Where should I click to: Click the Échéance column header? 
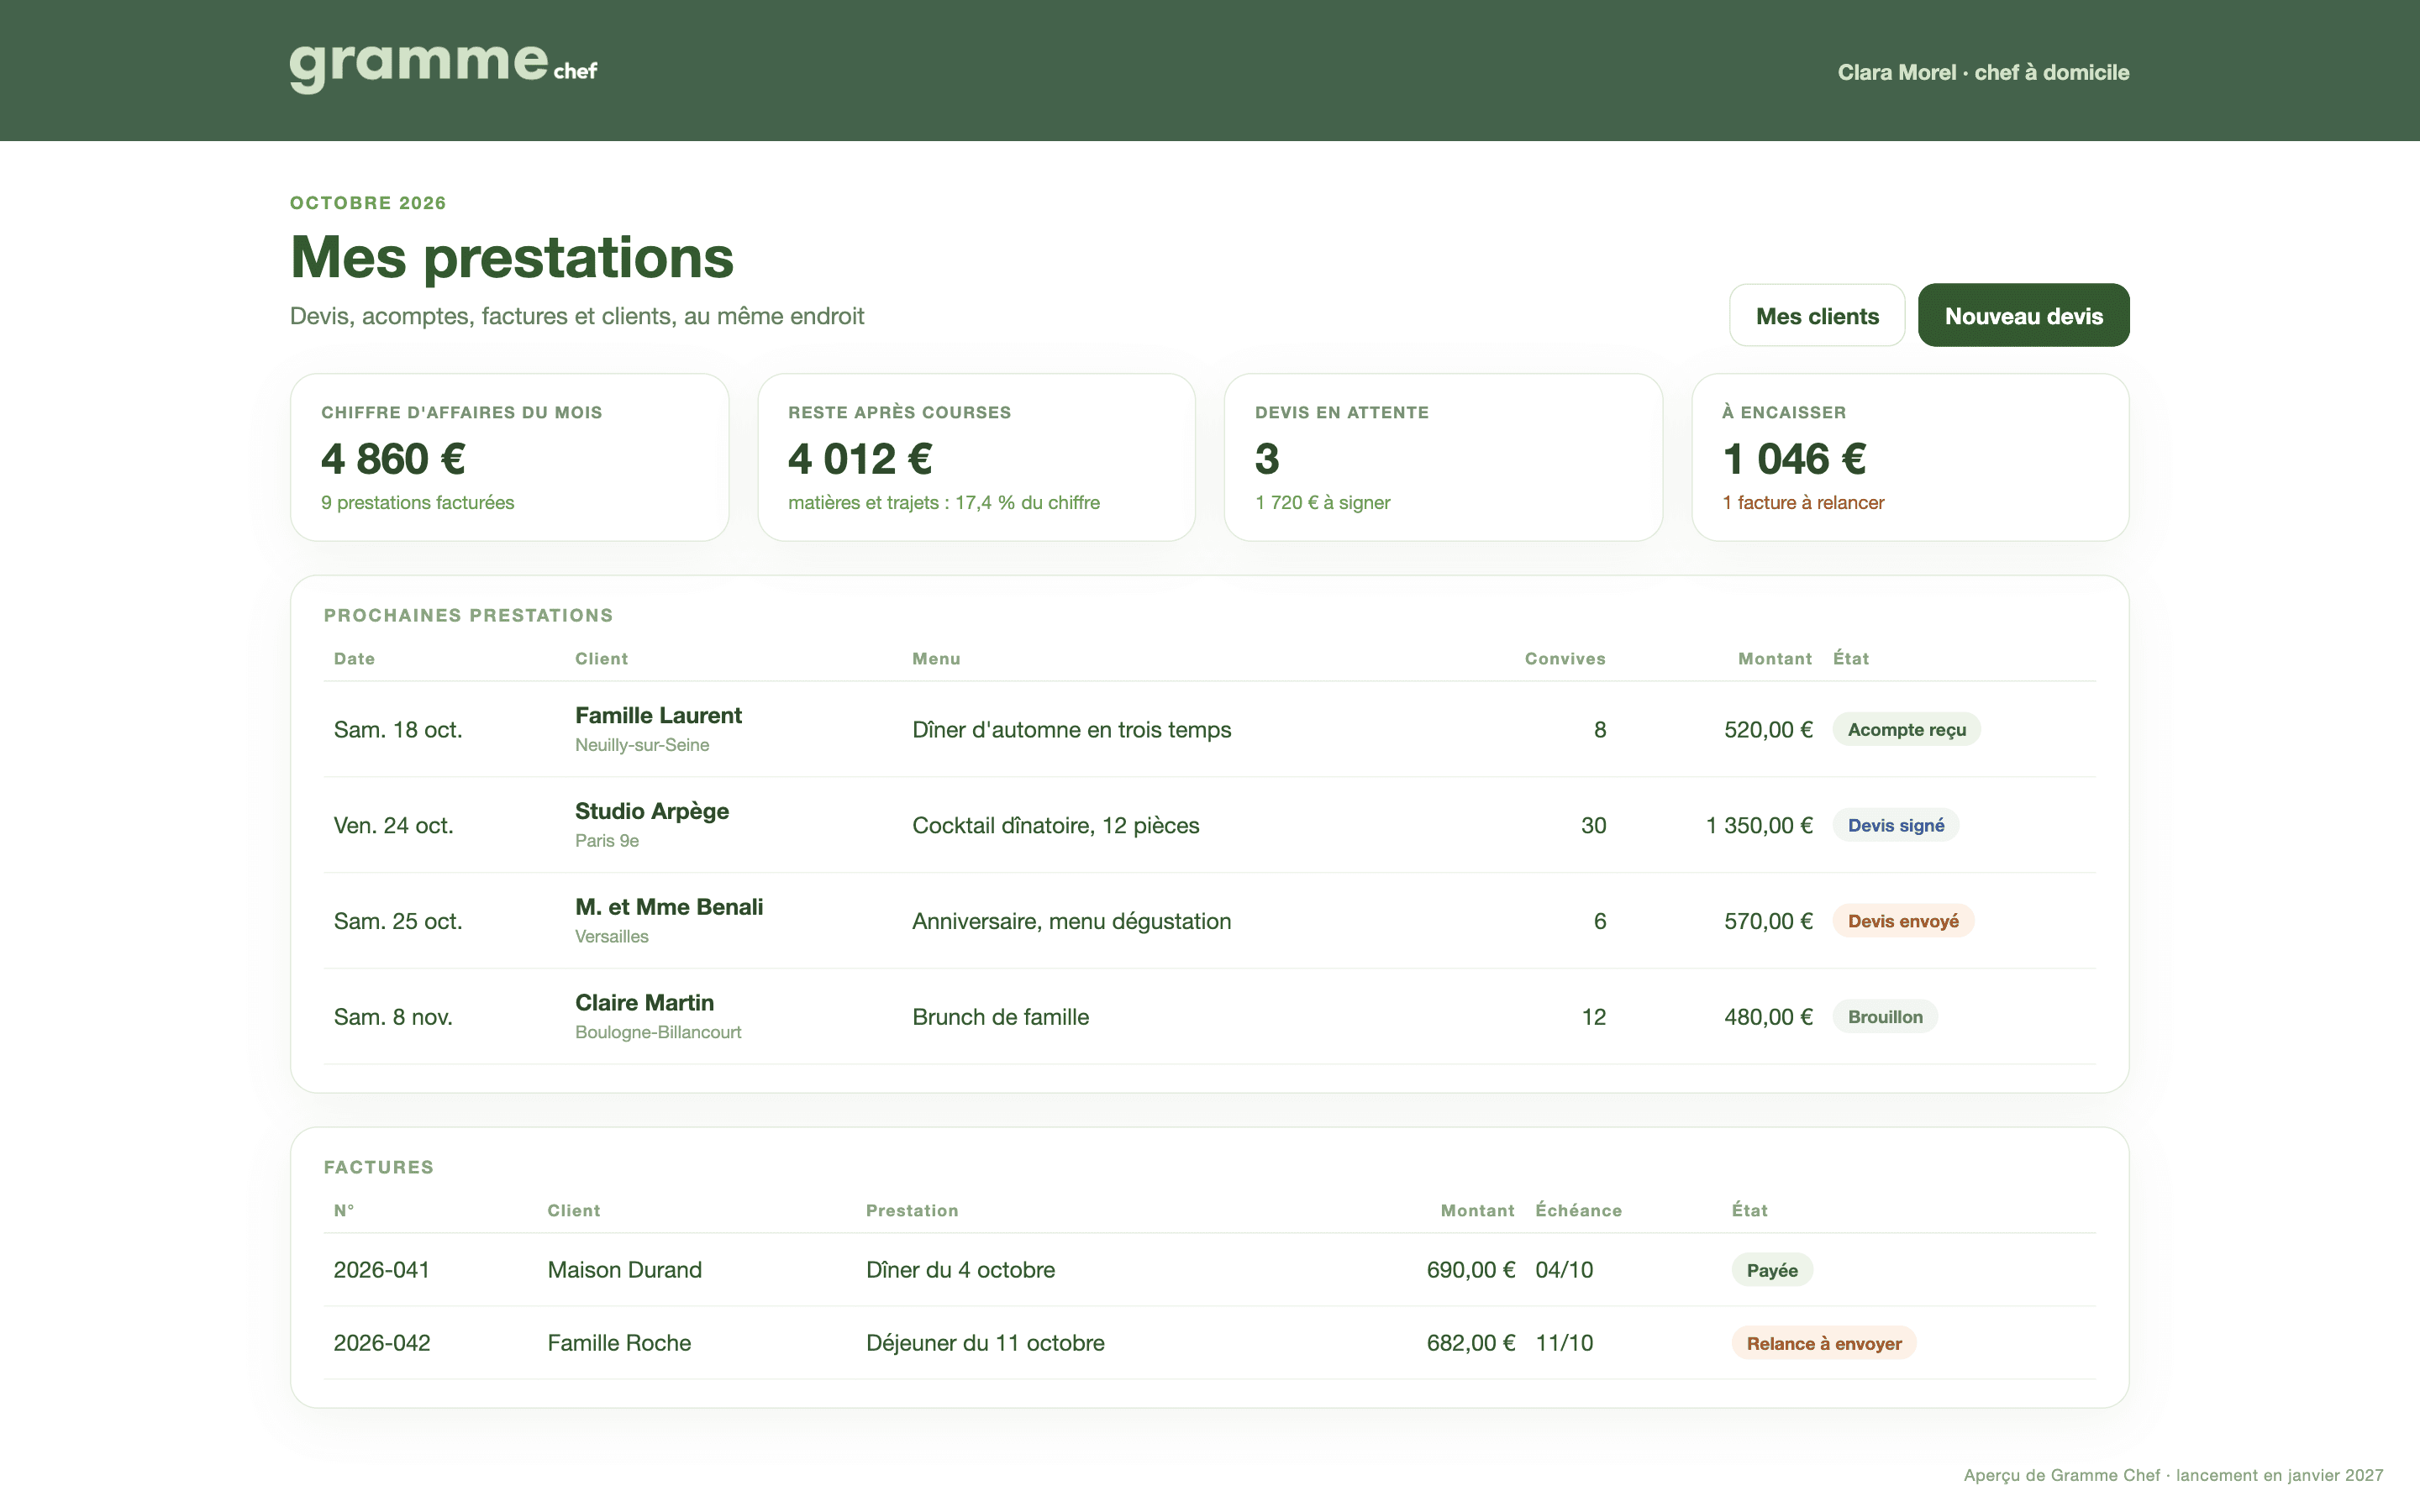[x=1578, y=1210]
